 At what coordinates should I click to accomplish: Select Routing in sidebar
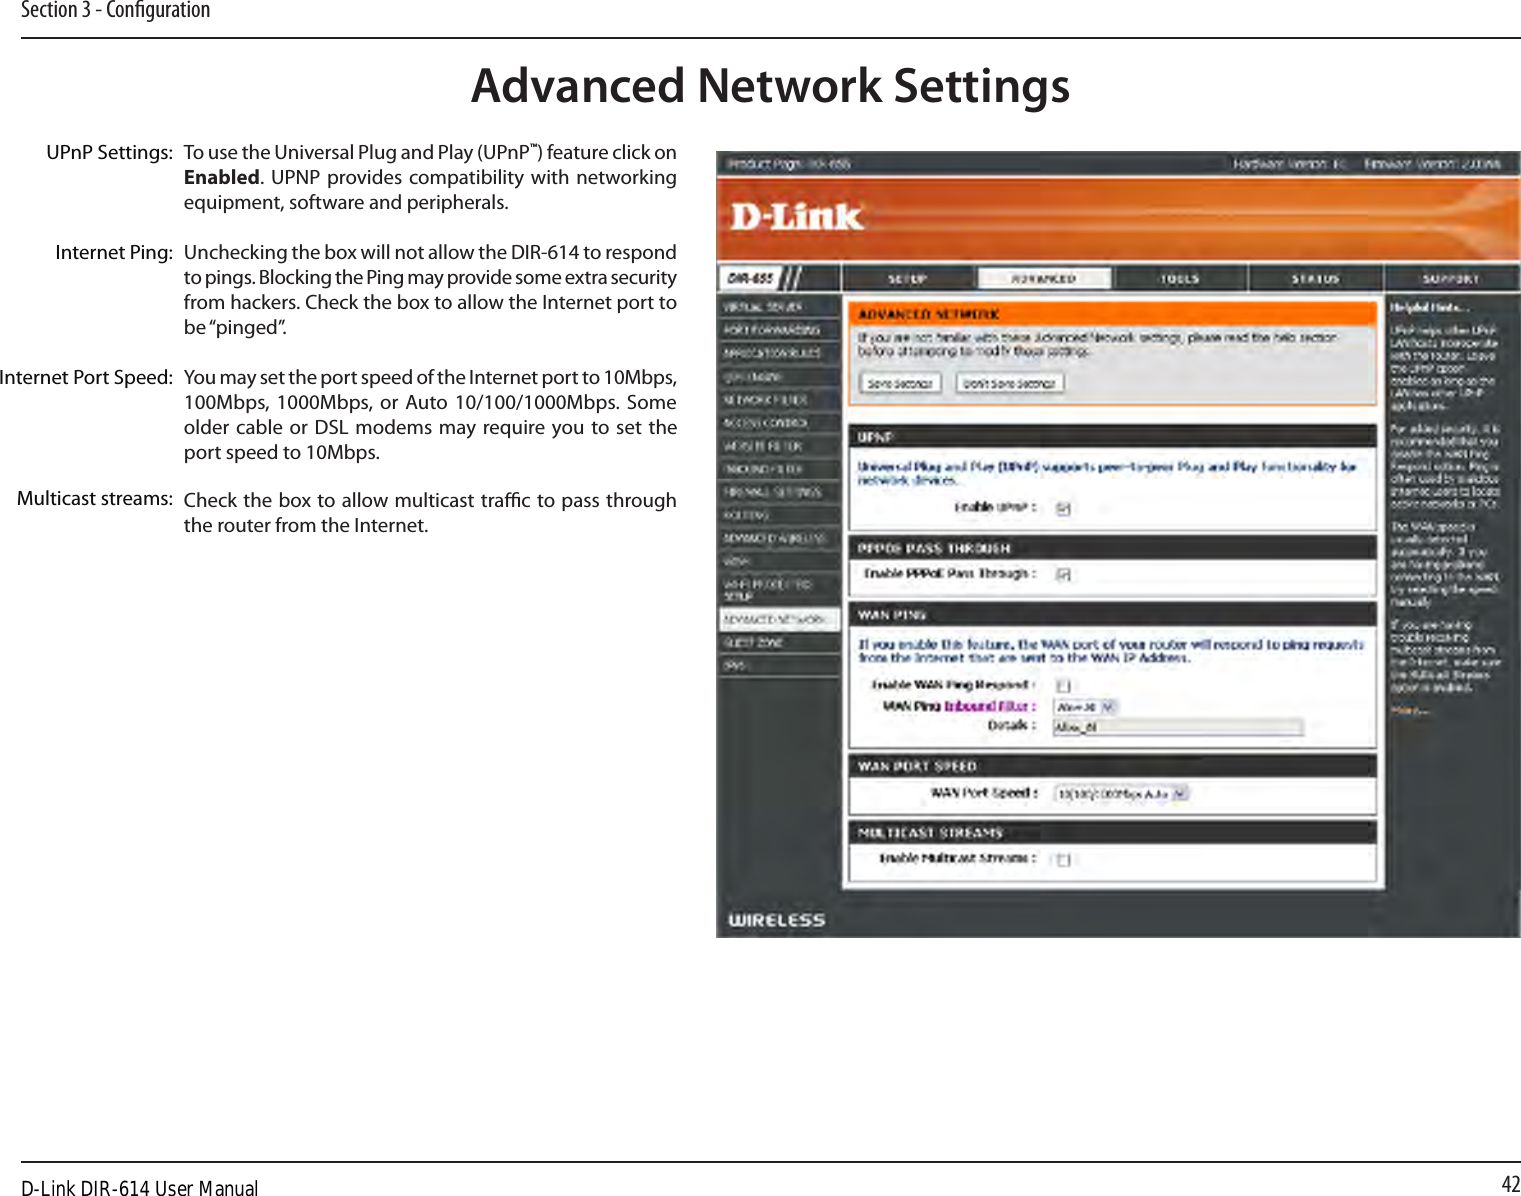click(x=779, y=515)
